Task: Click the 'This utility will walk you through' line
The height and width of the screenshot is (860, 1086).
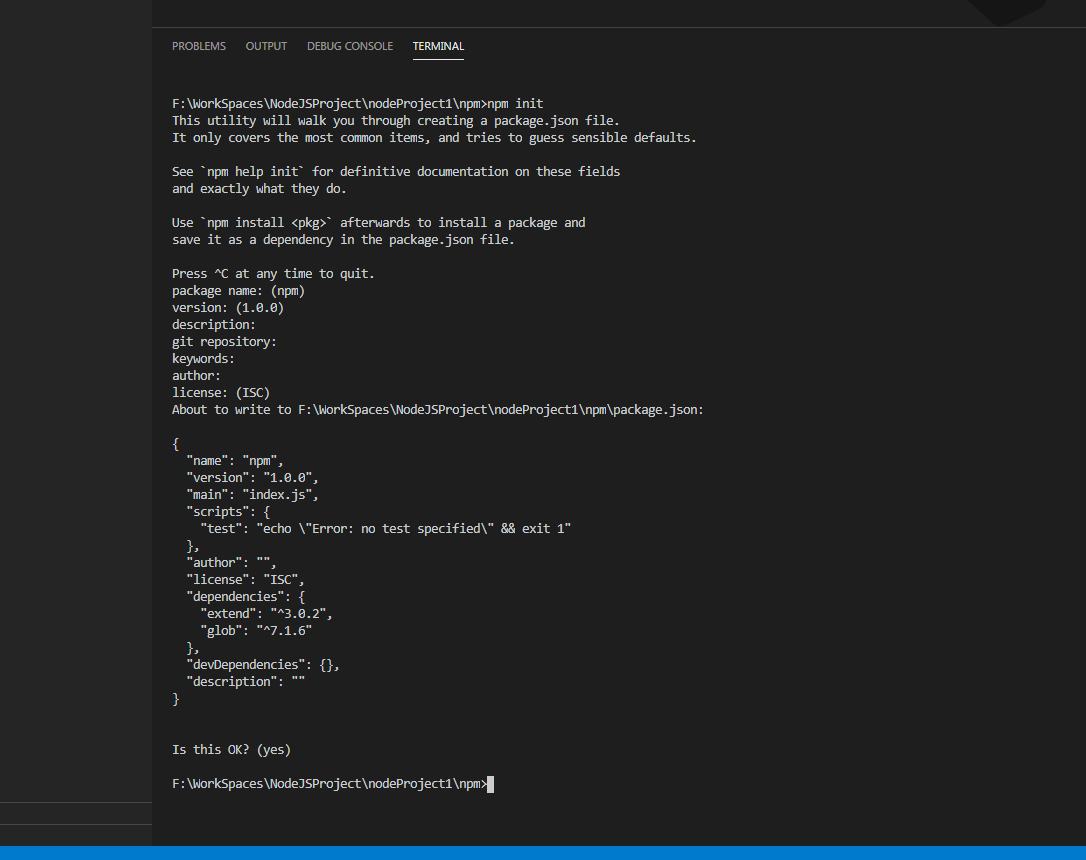Action: coord(395,120)
